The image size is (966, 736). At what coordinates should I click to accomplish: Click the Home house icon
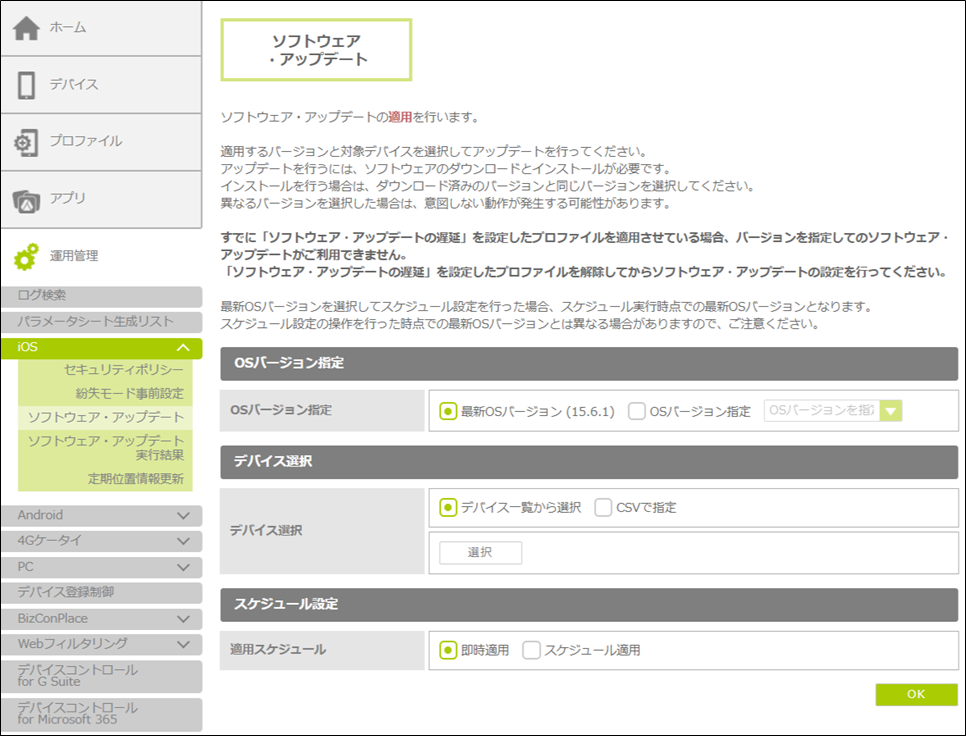click(x=26, y=29)
